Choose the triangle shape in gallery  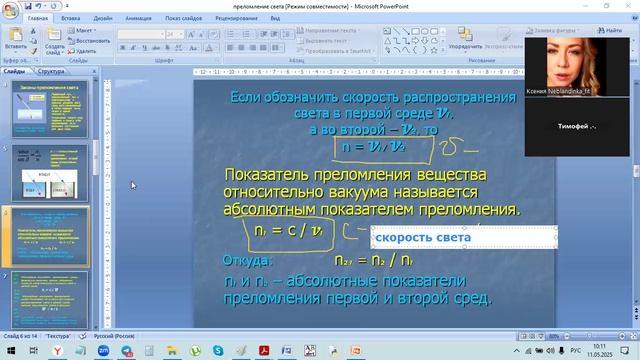click(x=387, y=41)
